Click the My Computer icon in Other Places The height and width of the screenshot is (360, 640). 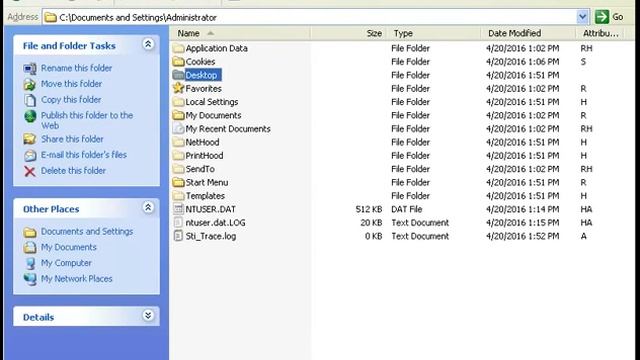(30, 263)
